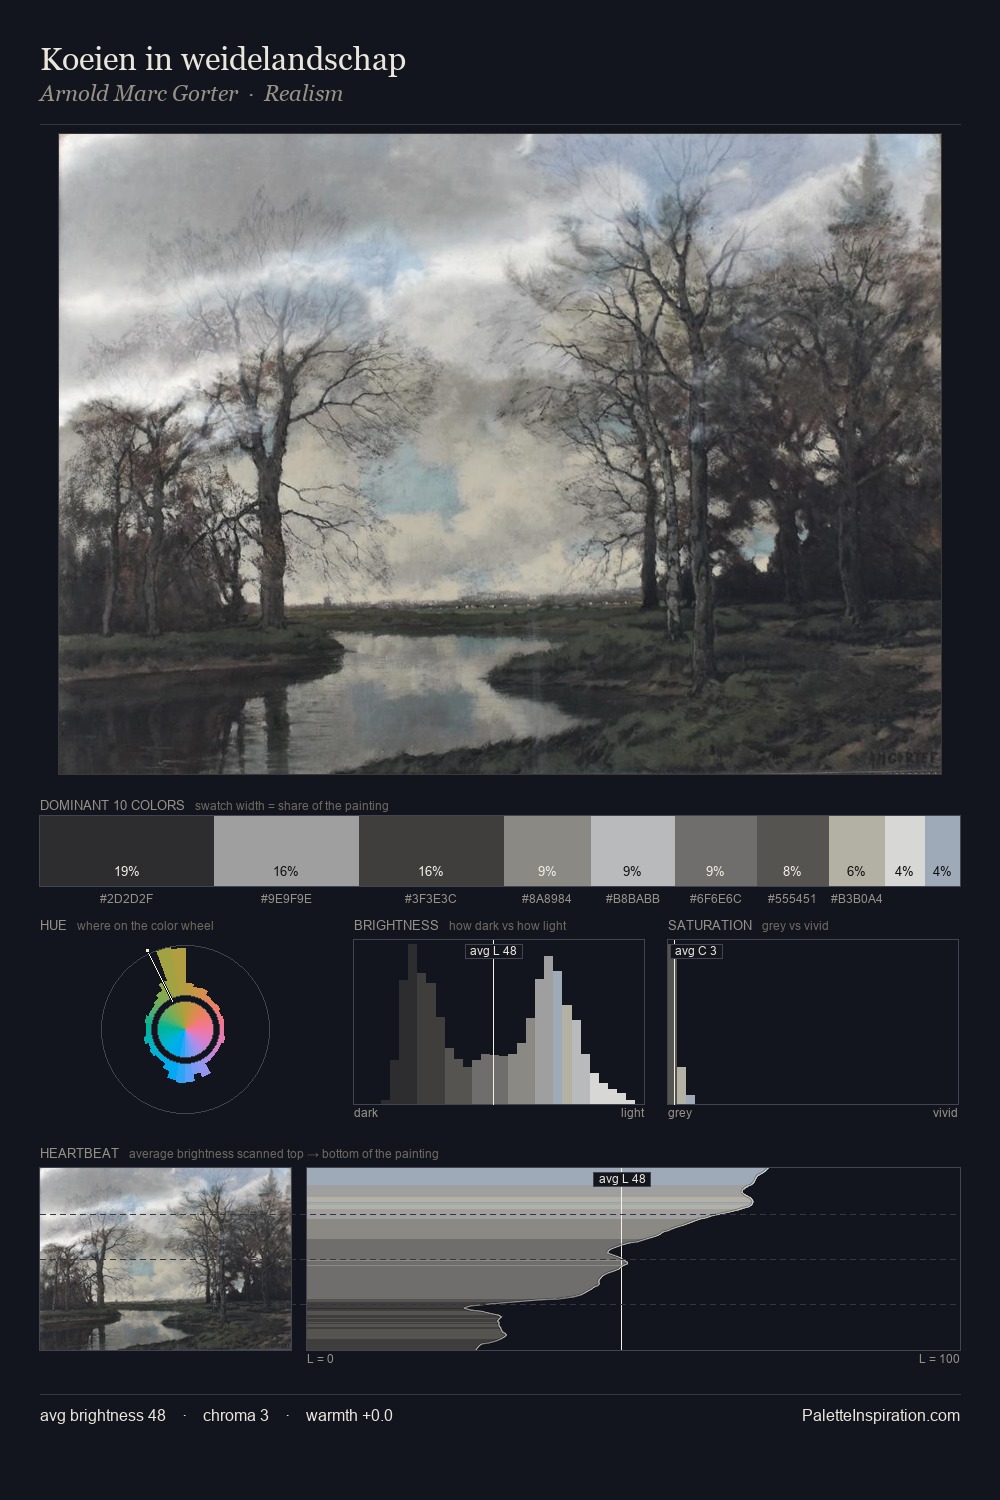
Task: Click the title 'Koeien in weidelandschap'
Action: pyautogui.click(x=223, y=60)
